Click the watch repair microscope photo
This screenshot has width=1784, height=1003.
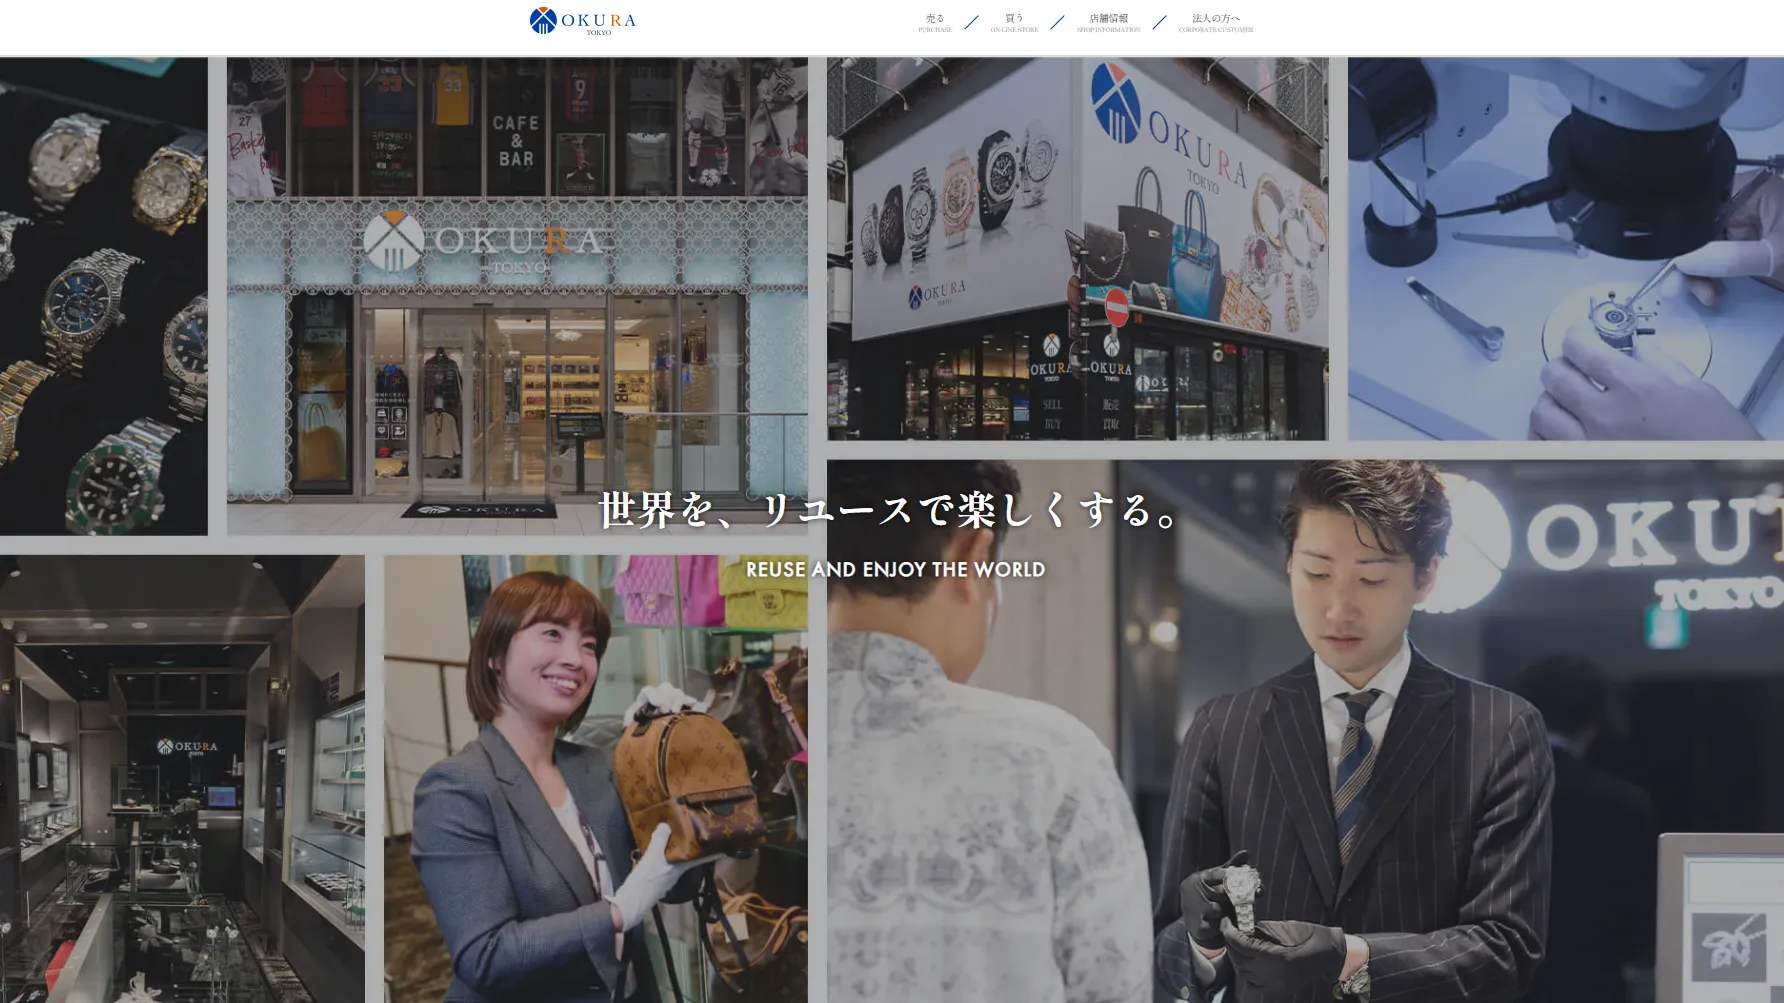(1565, 248)
